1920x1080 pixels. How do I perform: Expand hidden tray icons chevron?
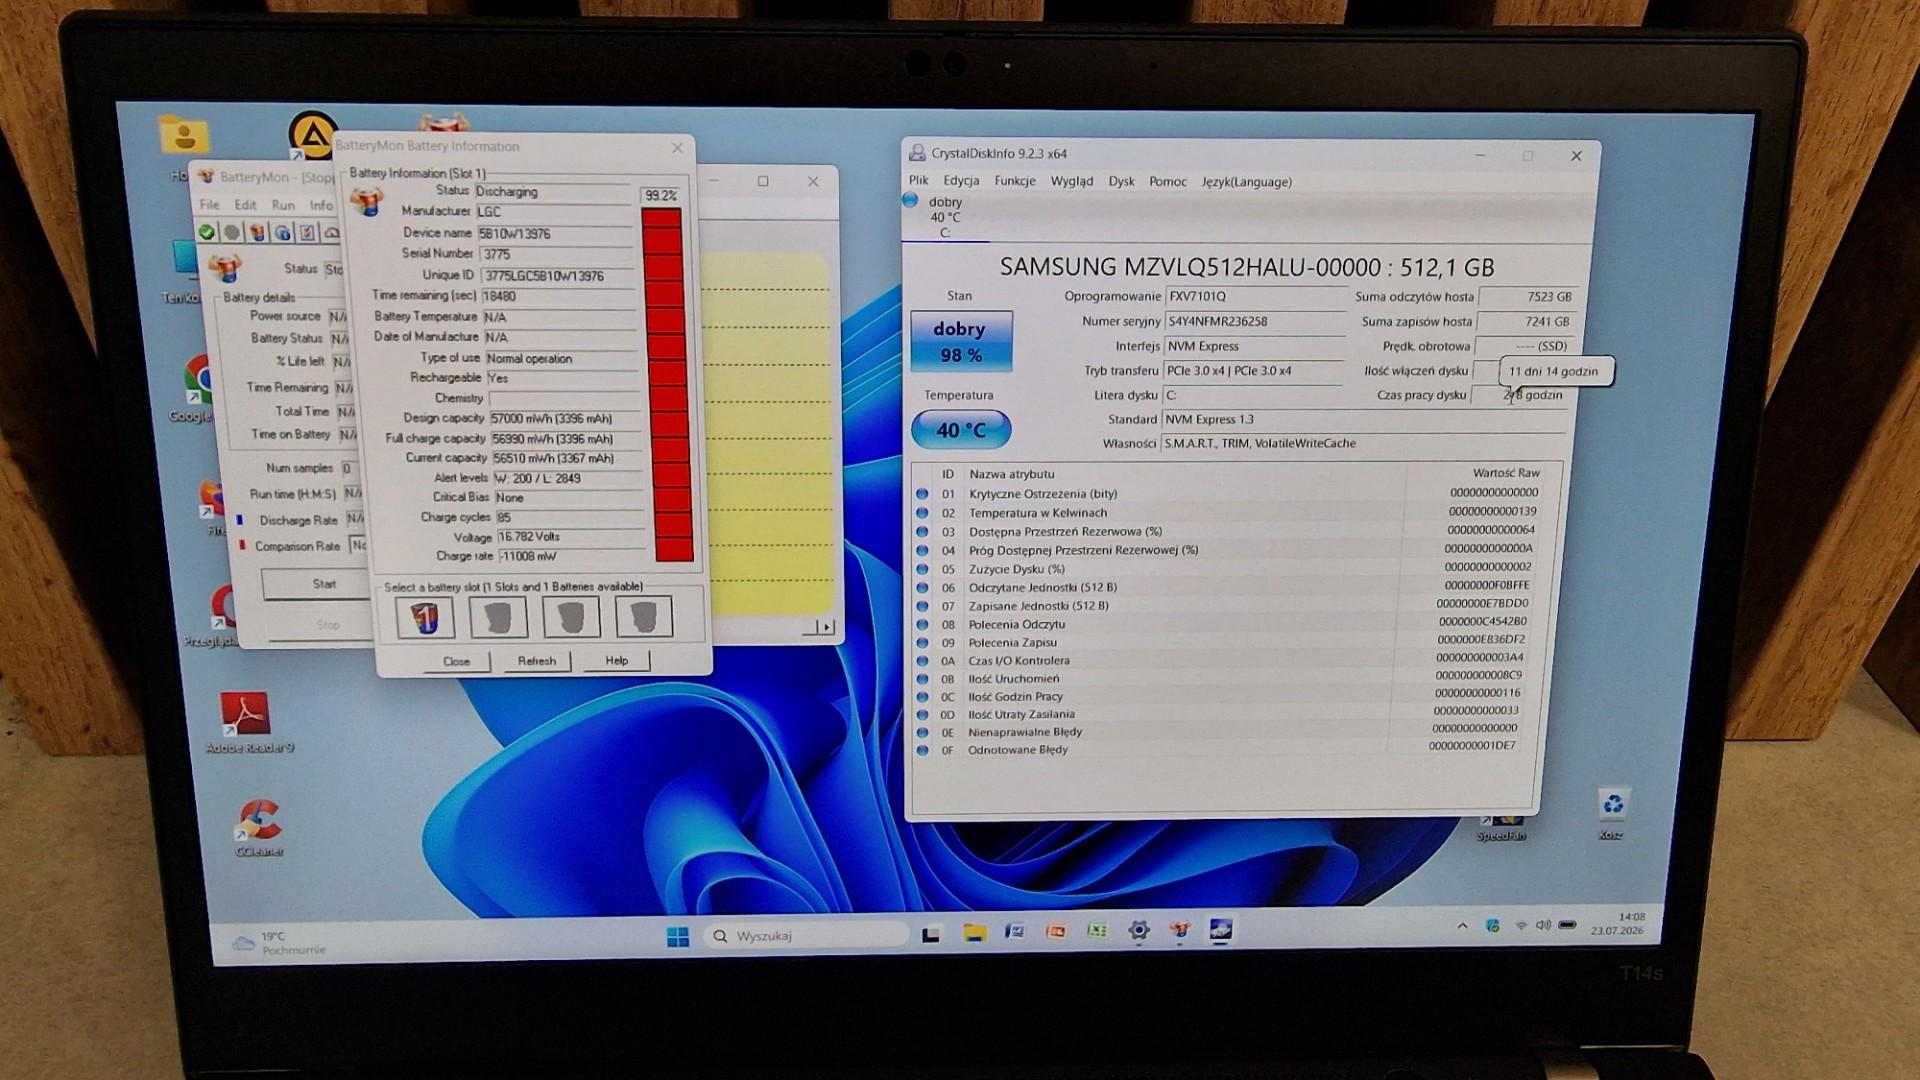pyautogui.click(x=1462, y=927)
